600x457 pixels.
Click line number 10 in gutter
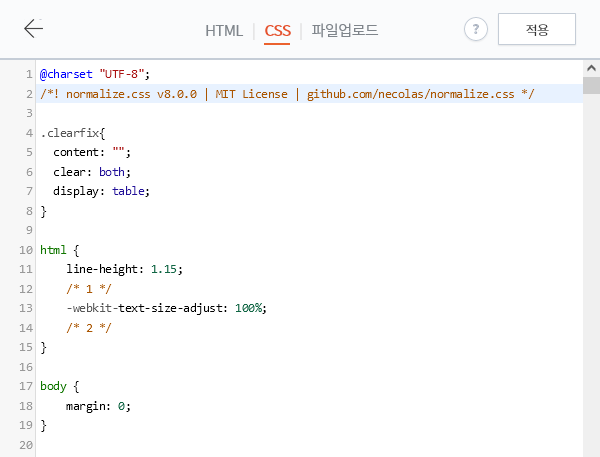coord(26,250)
